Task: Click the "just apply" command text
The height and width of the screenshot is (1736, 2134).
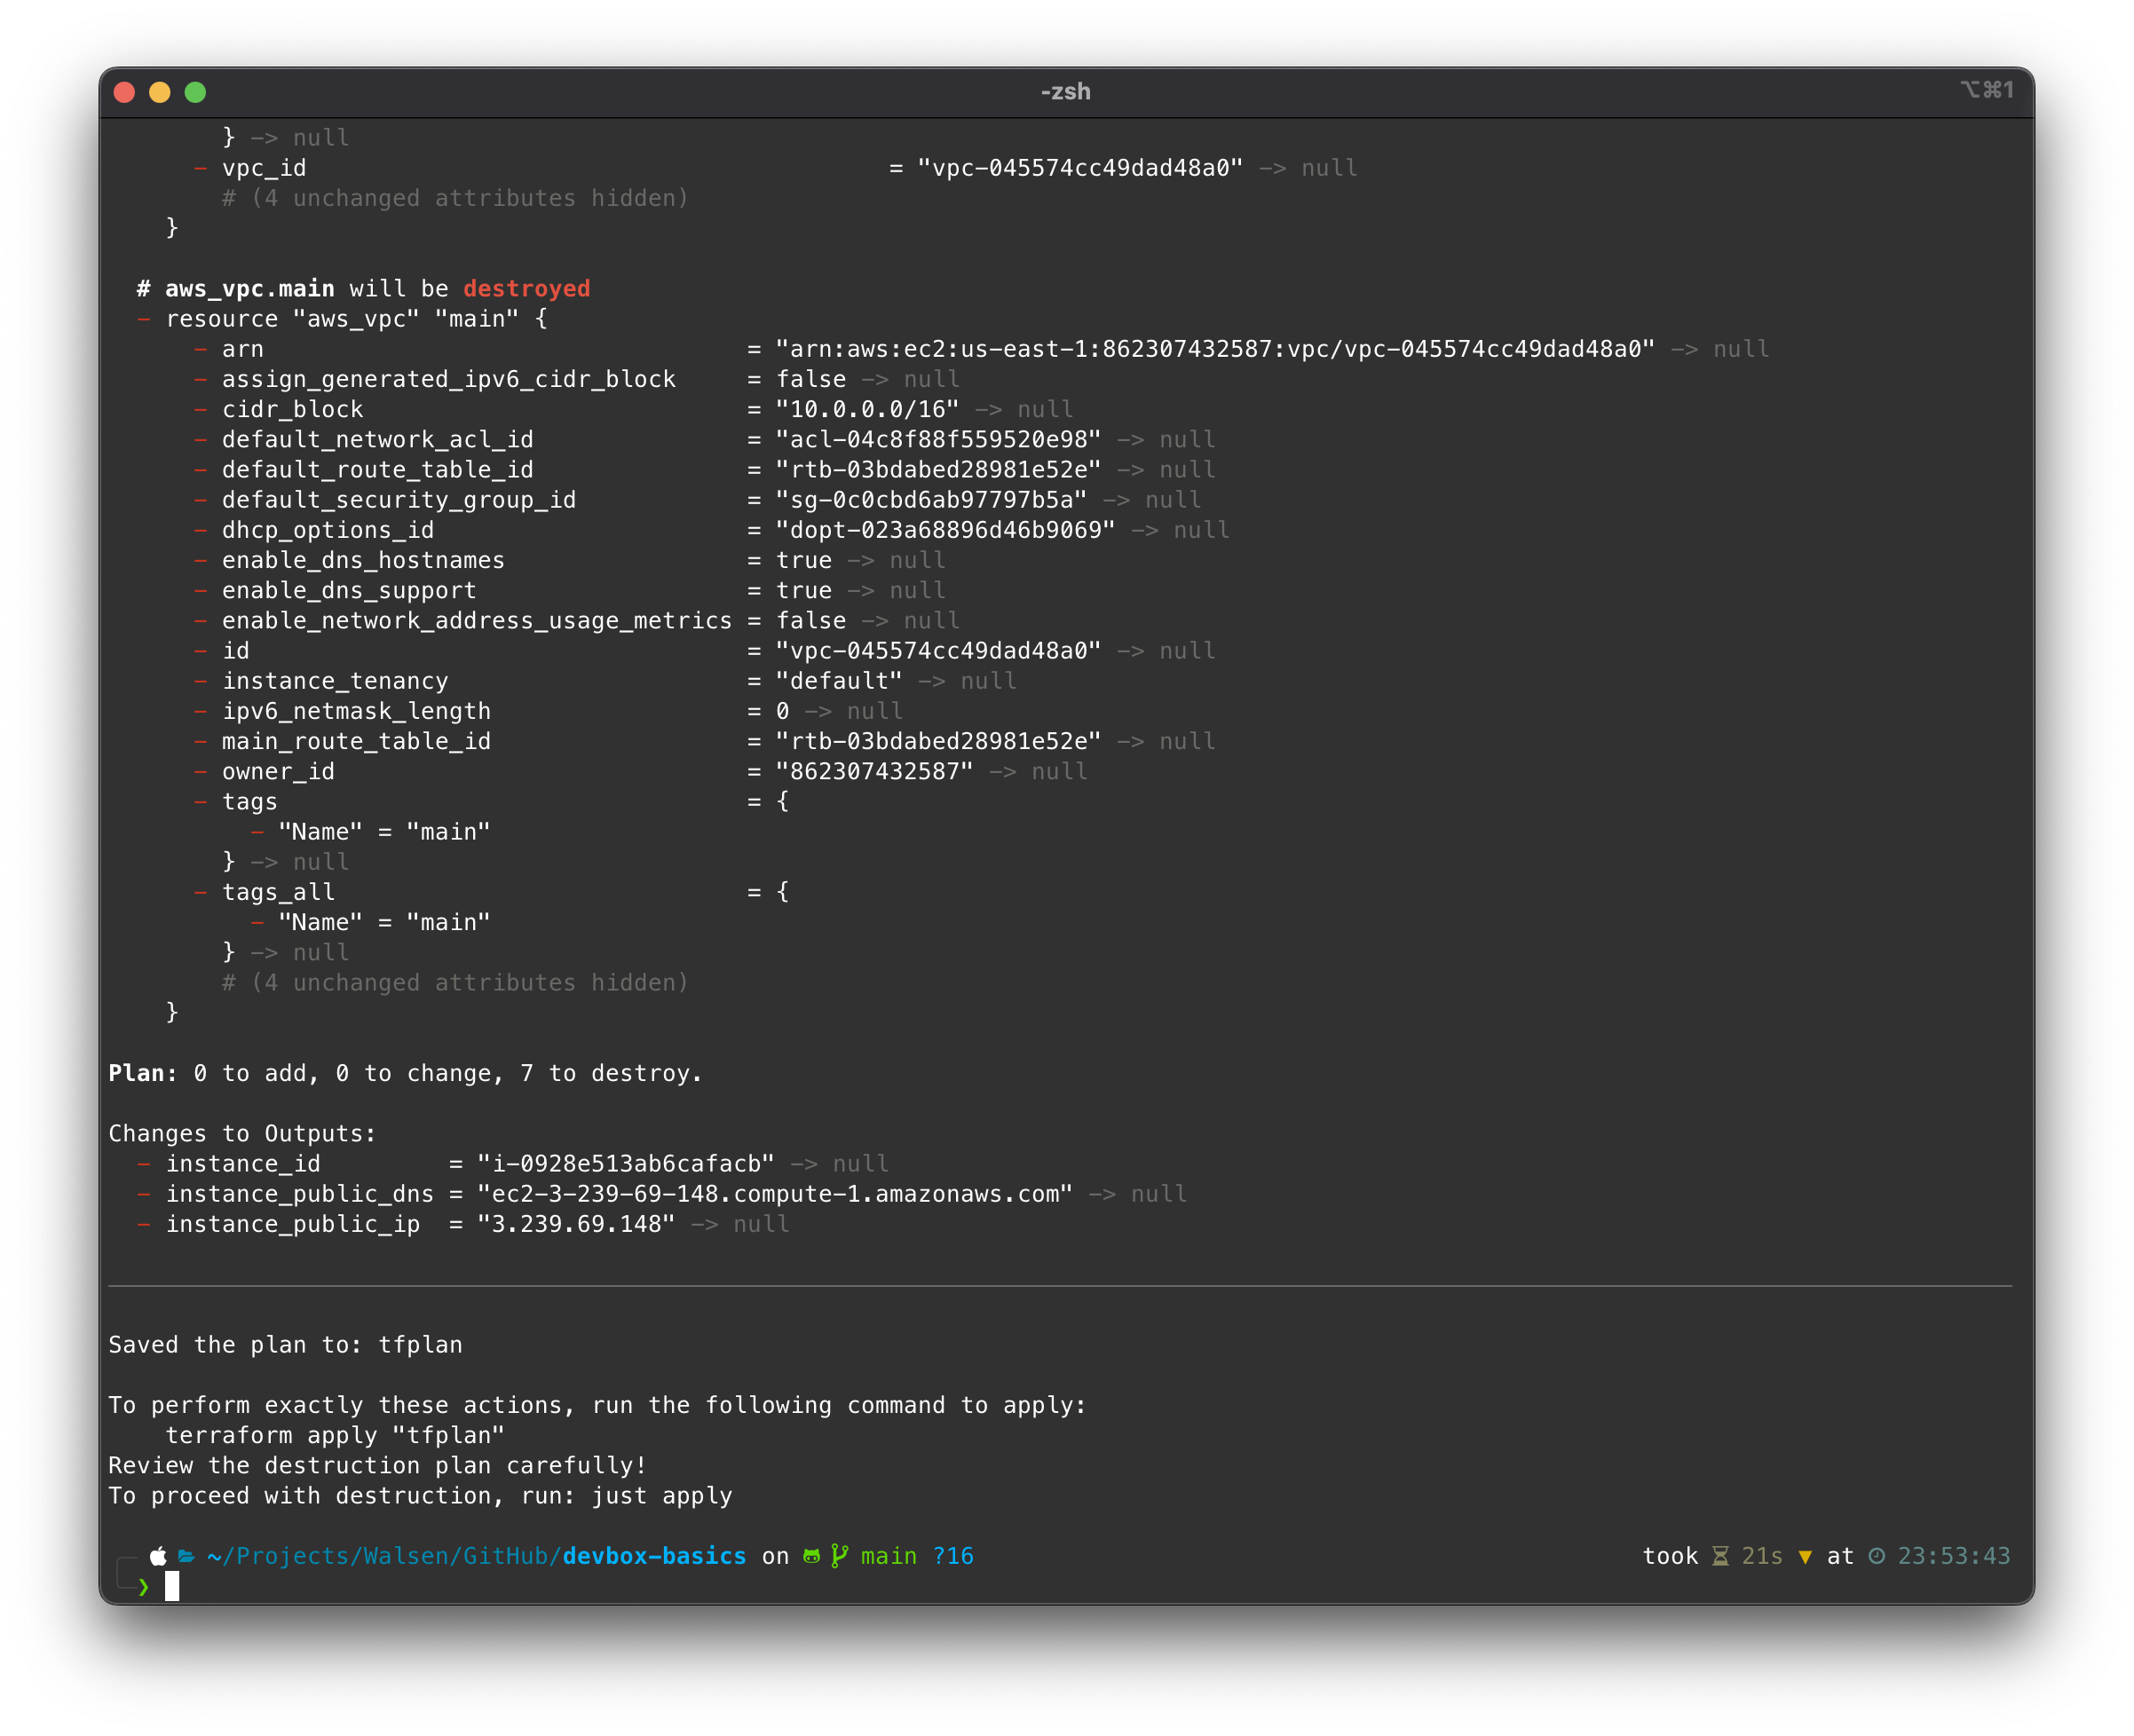Action: (662, 1496)
